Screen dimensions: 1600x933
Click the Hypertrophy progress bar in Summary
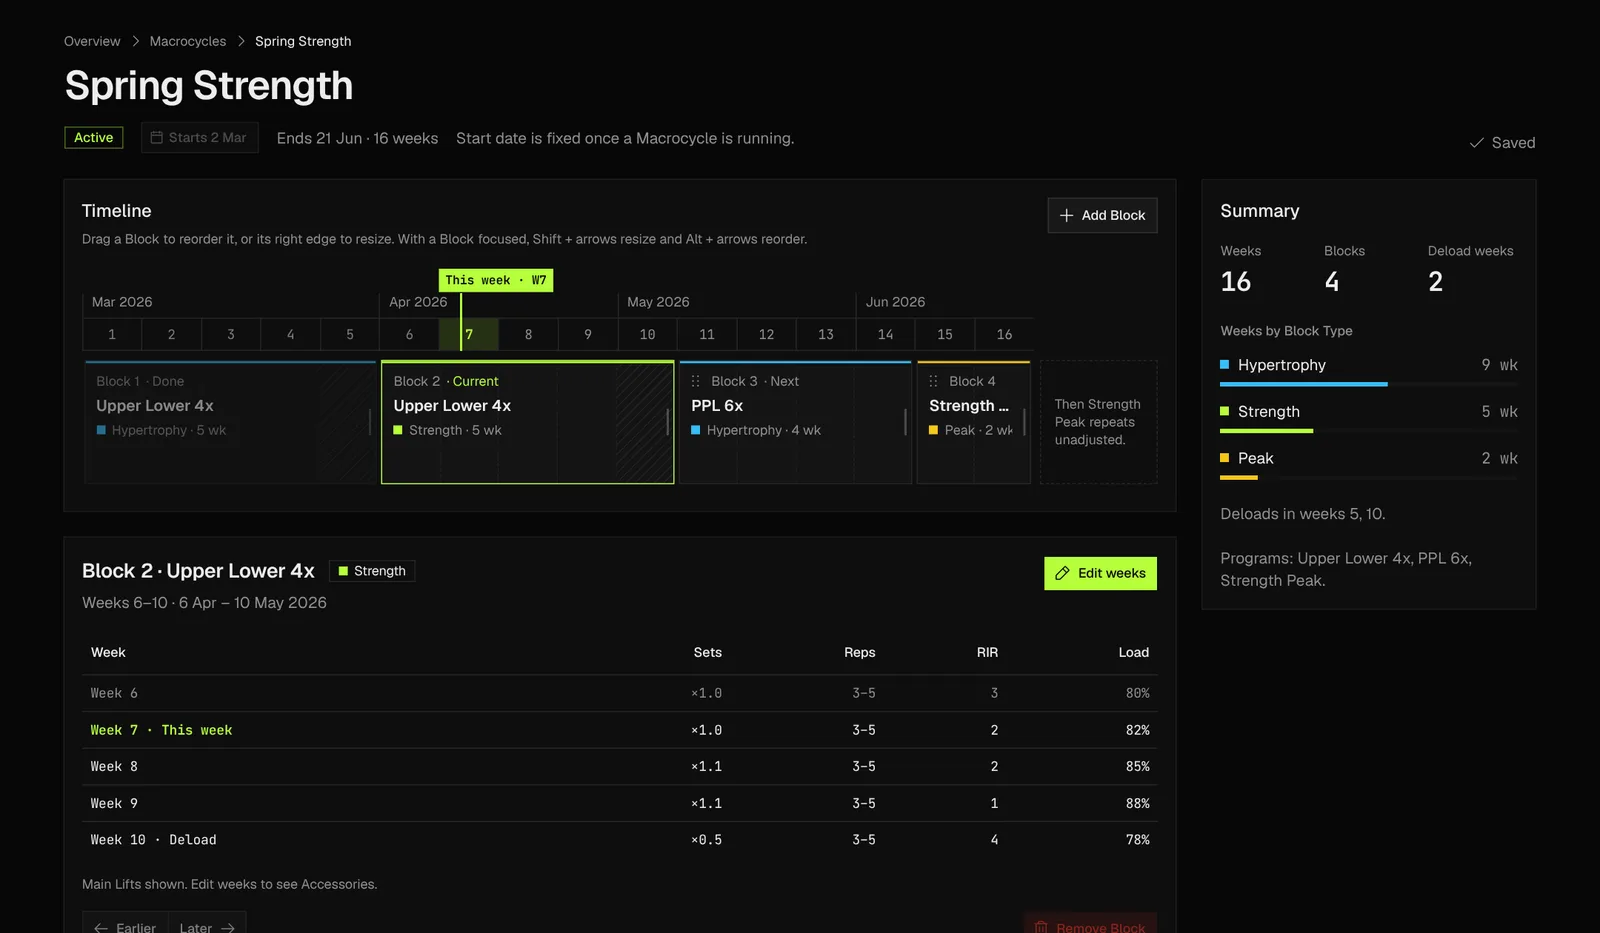(x=1369, y=384)
